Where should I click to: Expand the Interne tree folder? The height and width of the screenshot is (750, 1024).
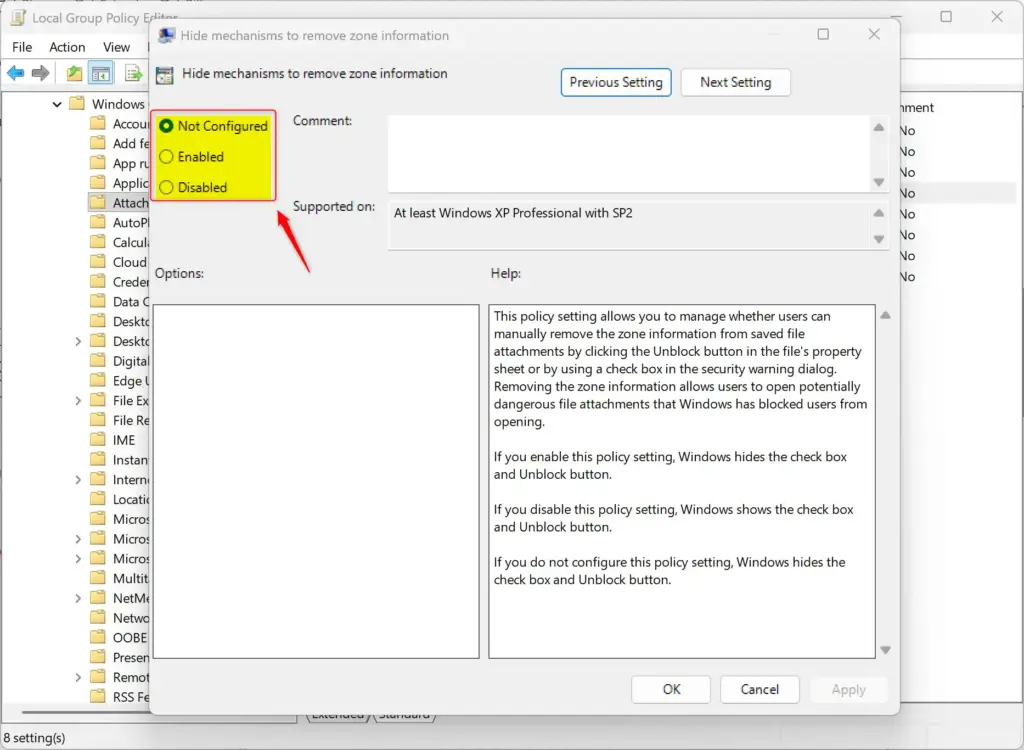[78, 480]
